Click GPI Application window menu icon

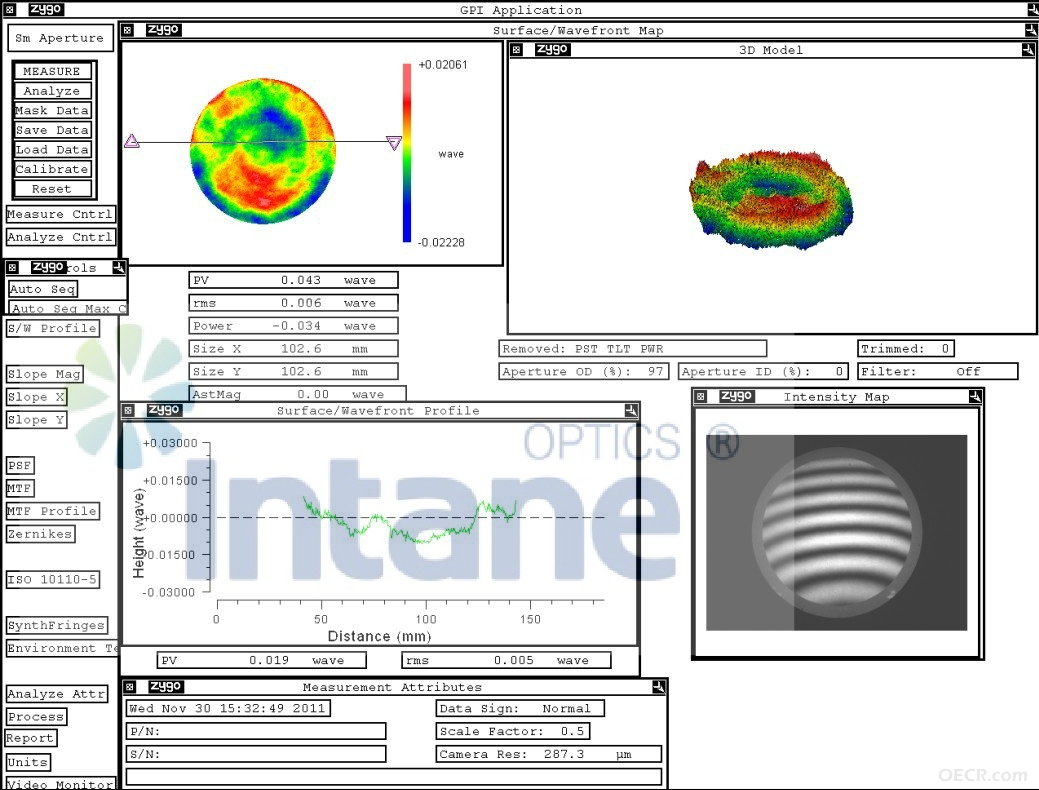[9, 9]
